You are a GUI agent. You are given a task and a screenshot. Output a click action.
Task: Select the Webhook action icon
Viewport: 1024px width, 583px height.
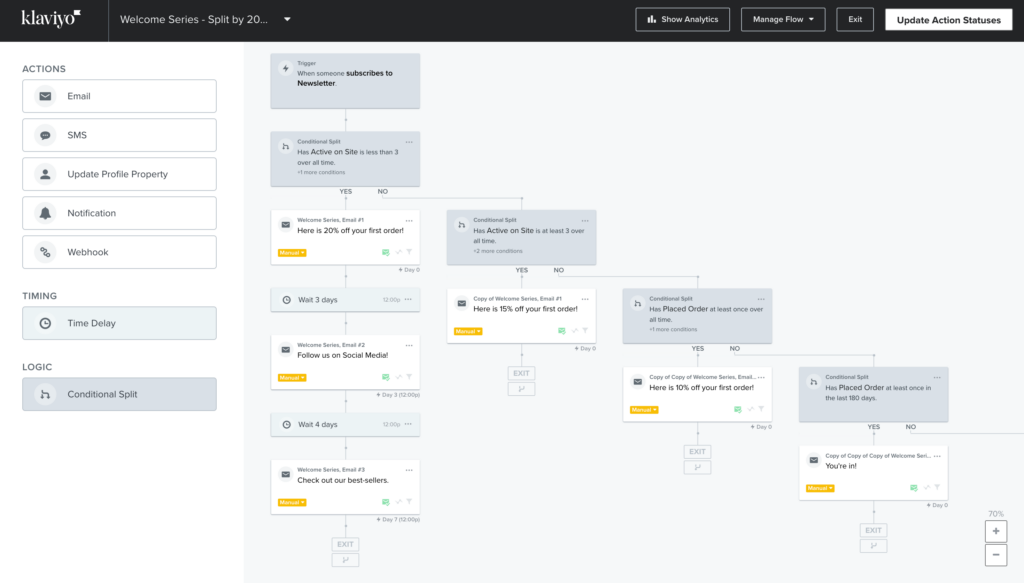[x=45, y=252]
